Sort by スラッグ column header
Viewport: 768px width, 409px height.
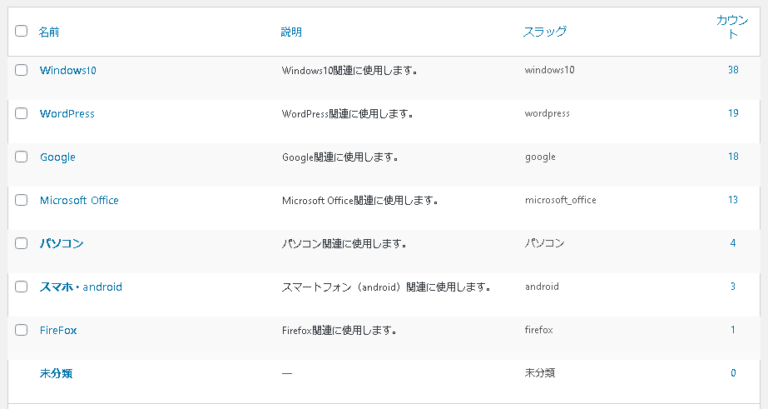click(545, 32)
